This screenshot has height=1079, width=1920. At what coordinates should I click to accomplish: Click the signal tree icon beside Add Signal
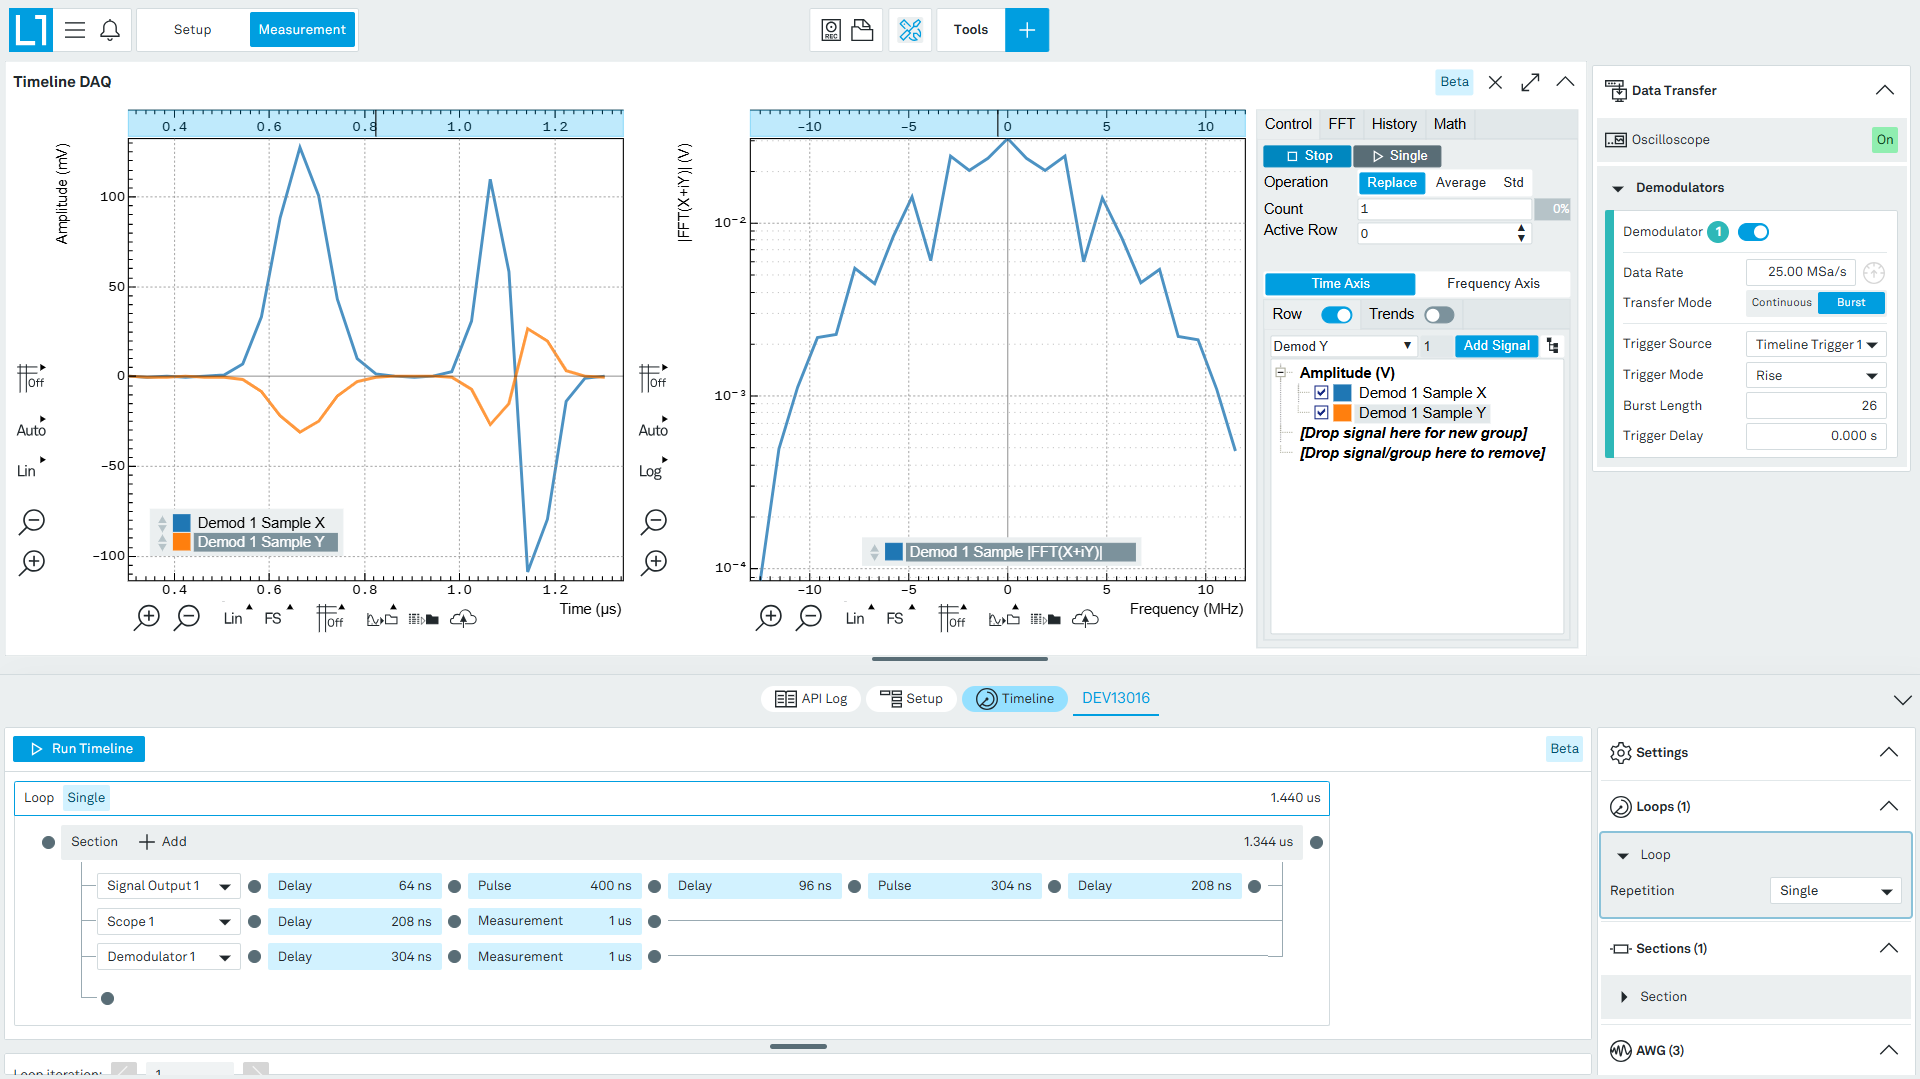click(x=1553, y=346)
